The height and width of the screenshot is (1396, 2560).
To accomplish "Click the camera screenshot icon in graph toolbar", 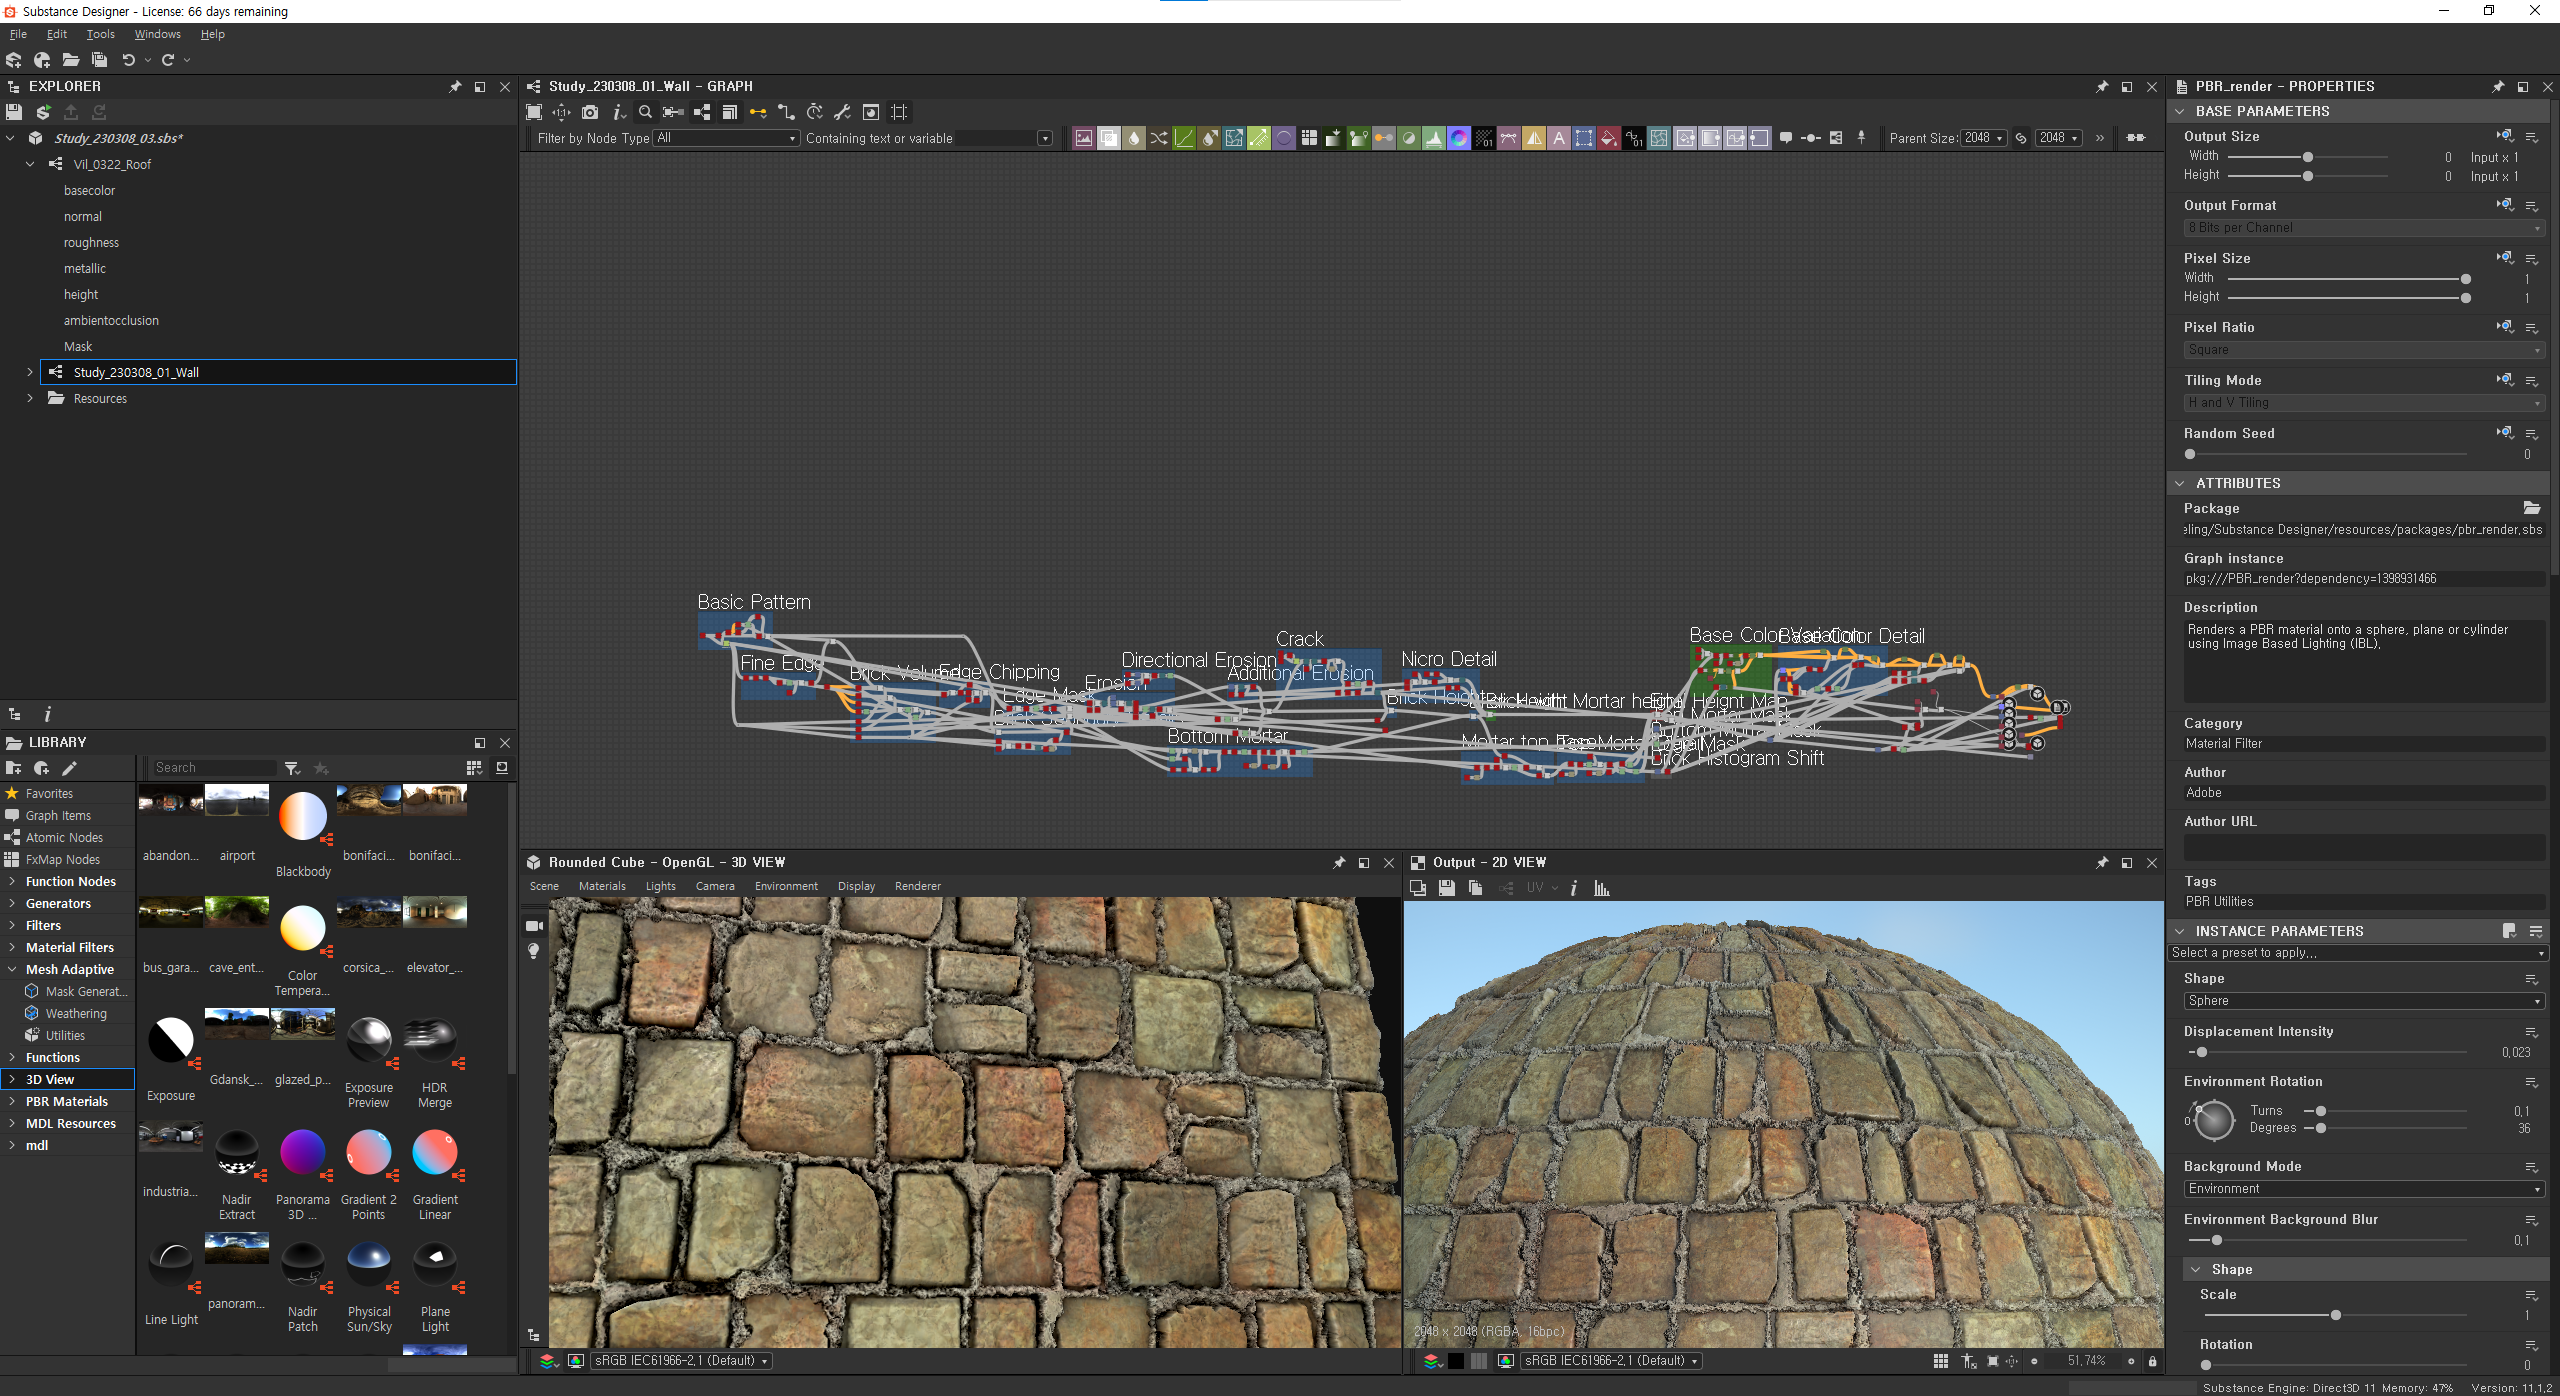I will 590,112.
